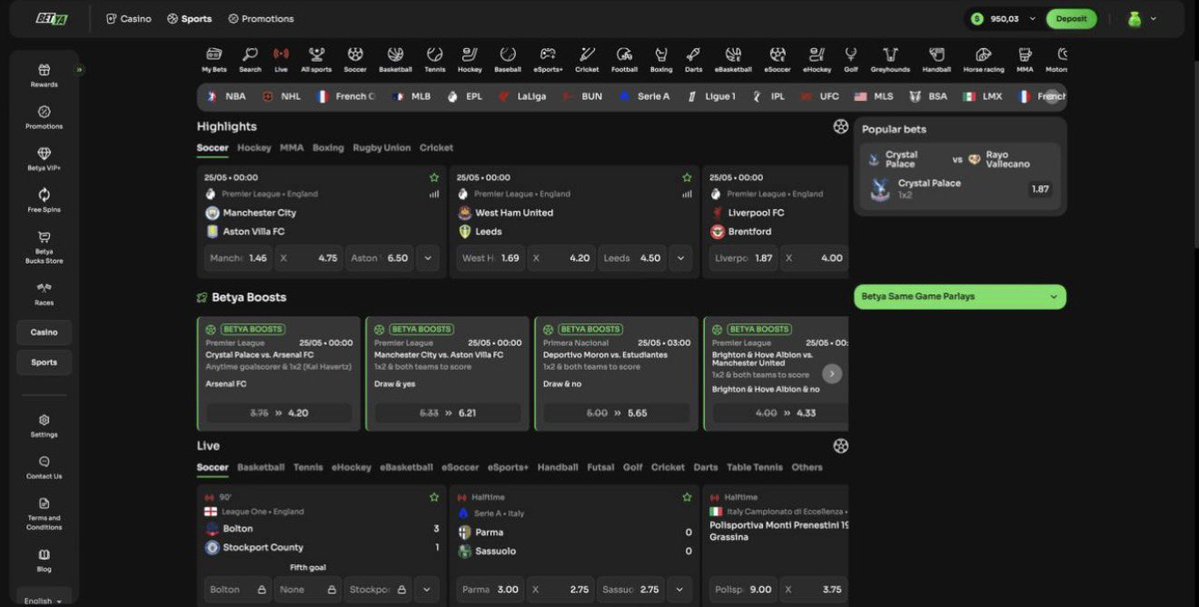1199x607 pixels.
Task: Select the eHockey icon
Action: (817, 60)
